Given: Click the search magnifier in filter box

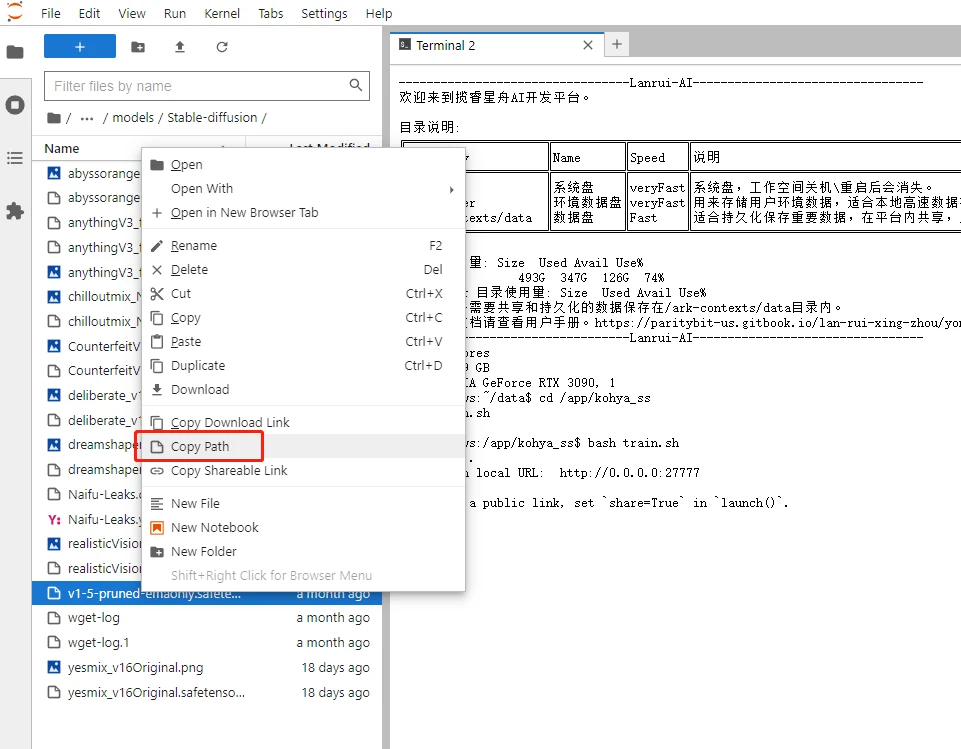Looking at the screenshot, I should click(355, 85).
